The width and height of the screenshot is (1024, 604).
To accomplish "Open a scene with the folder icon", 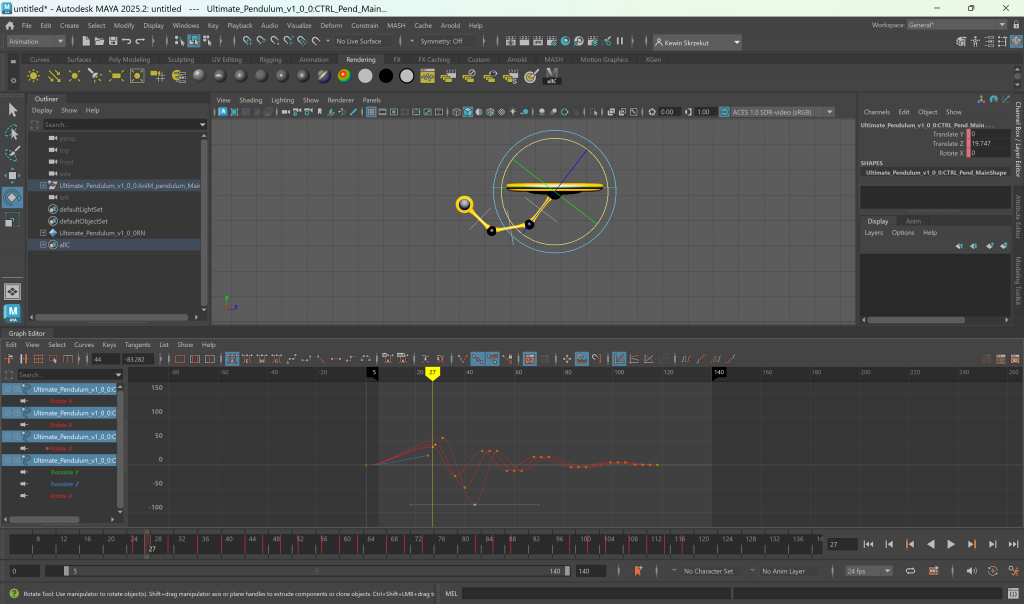I will click(99, 41).
